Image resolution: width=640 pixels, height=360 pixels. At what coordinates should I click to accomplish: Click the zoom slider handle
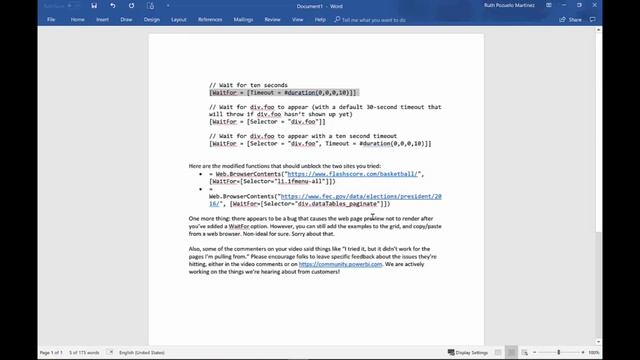click(x=559, y=352)
